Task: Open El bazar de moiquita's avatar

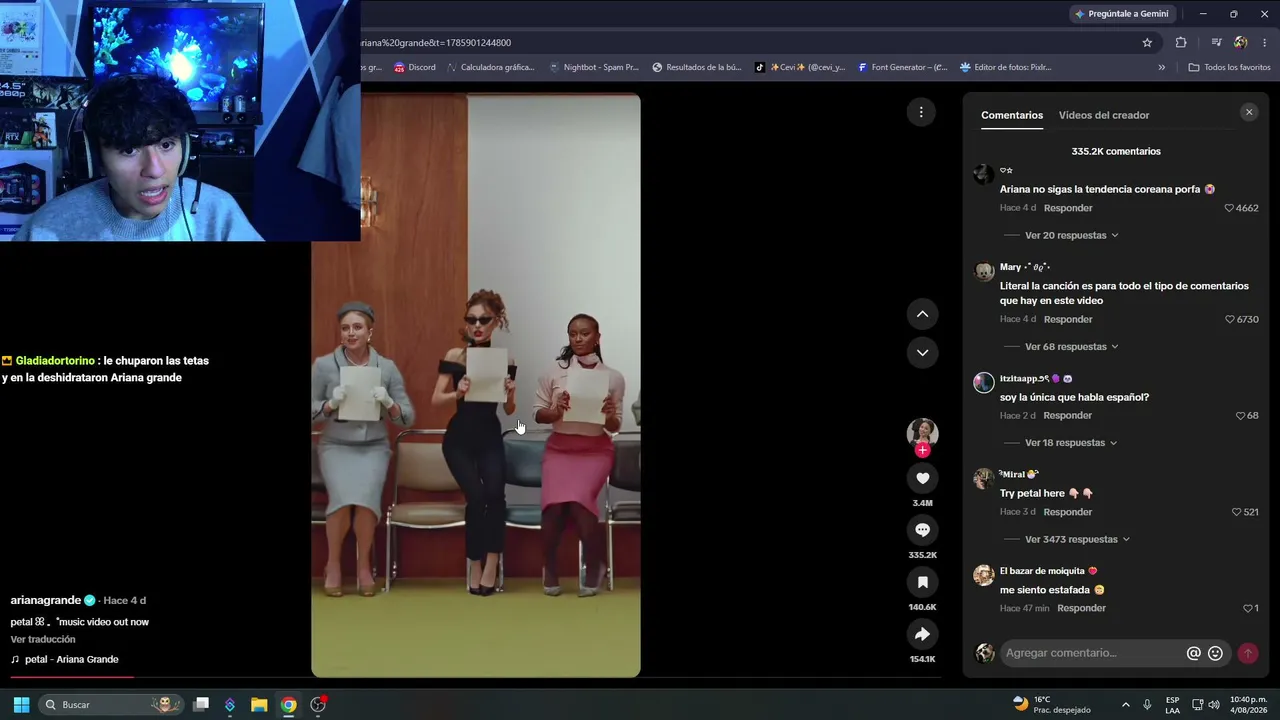Action: point(984,575)
